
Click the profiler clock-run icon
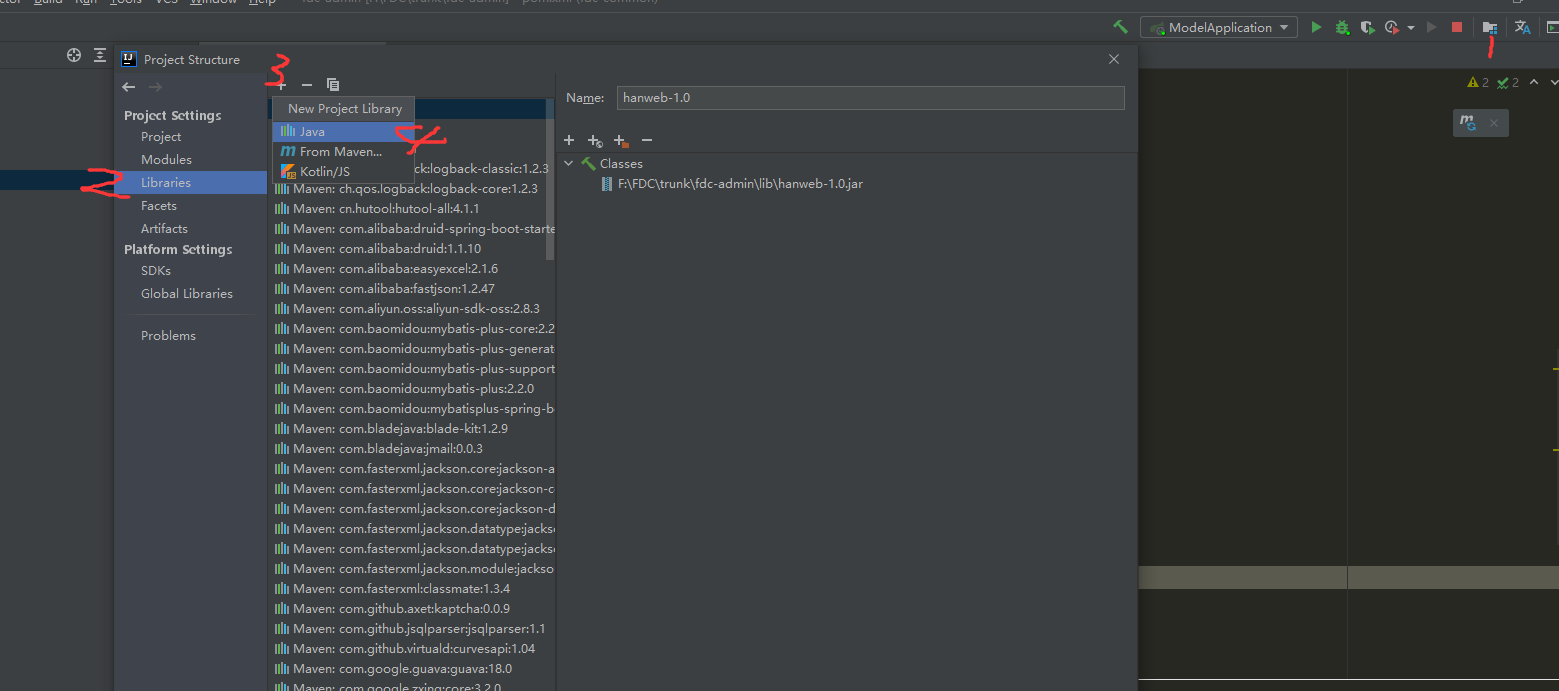(x=1392, y=27)
